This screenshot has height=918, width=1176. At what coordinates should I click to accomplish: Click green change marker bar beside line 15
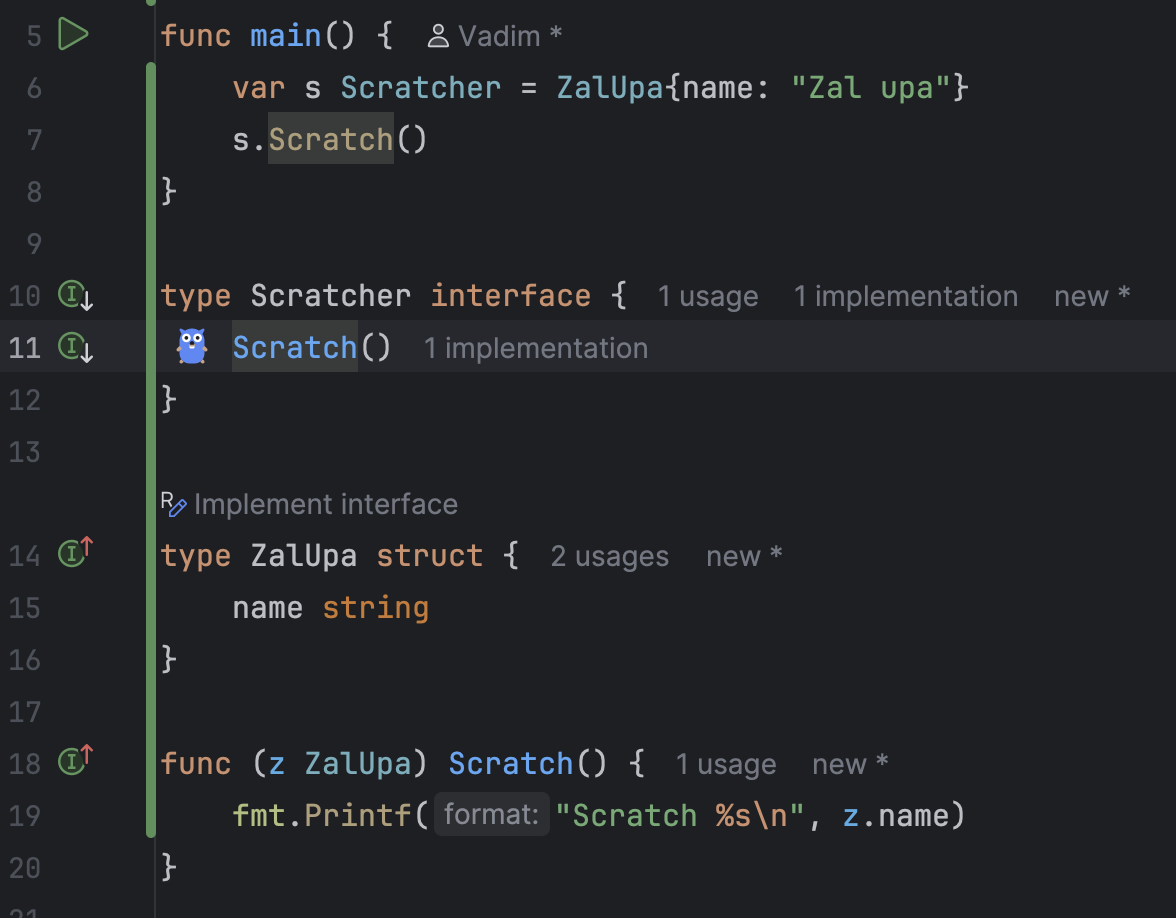pos(151,608)
